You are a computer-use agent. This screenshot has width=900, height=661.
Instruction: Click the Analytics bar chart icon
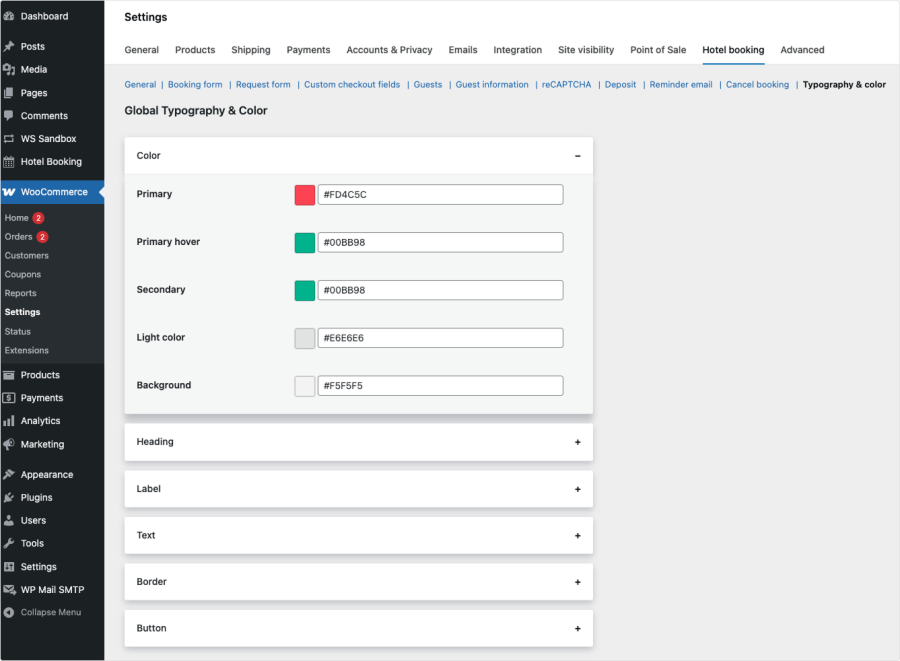click(9, 421)
